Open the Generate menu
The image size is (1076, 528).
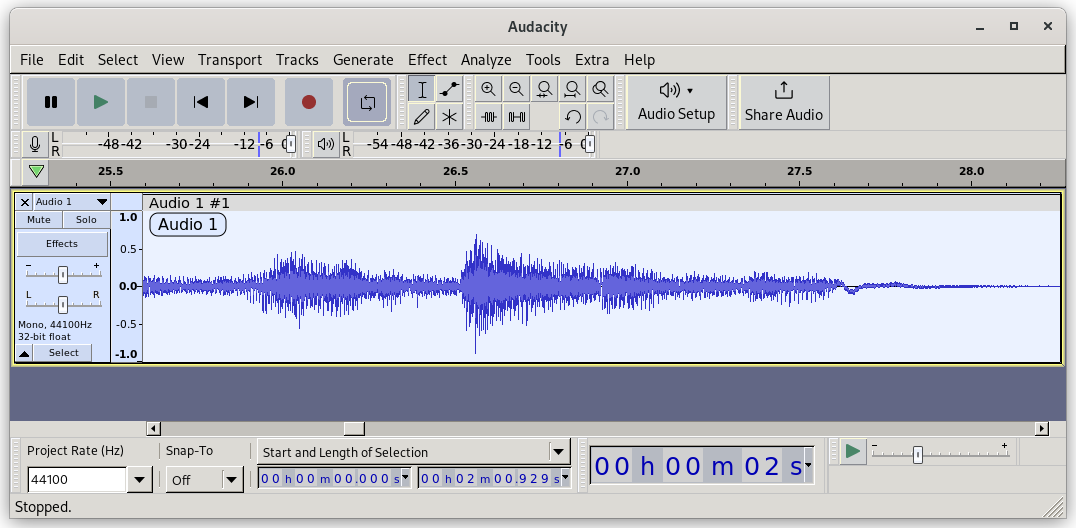[x=363, y=60]
